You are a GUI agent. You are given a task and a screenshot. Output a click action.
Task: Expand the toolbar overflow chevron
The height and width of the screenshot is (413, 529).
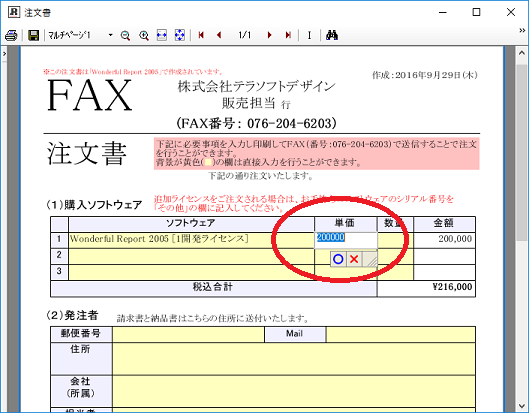522,30
